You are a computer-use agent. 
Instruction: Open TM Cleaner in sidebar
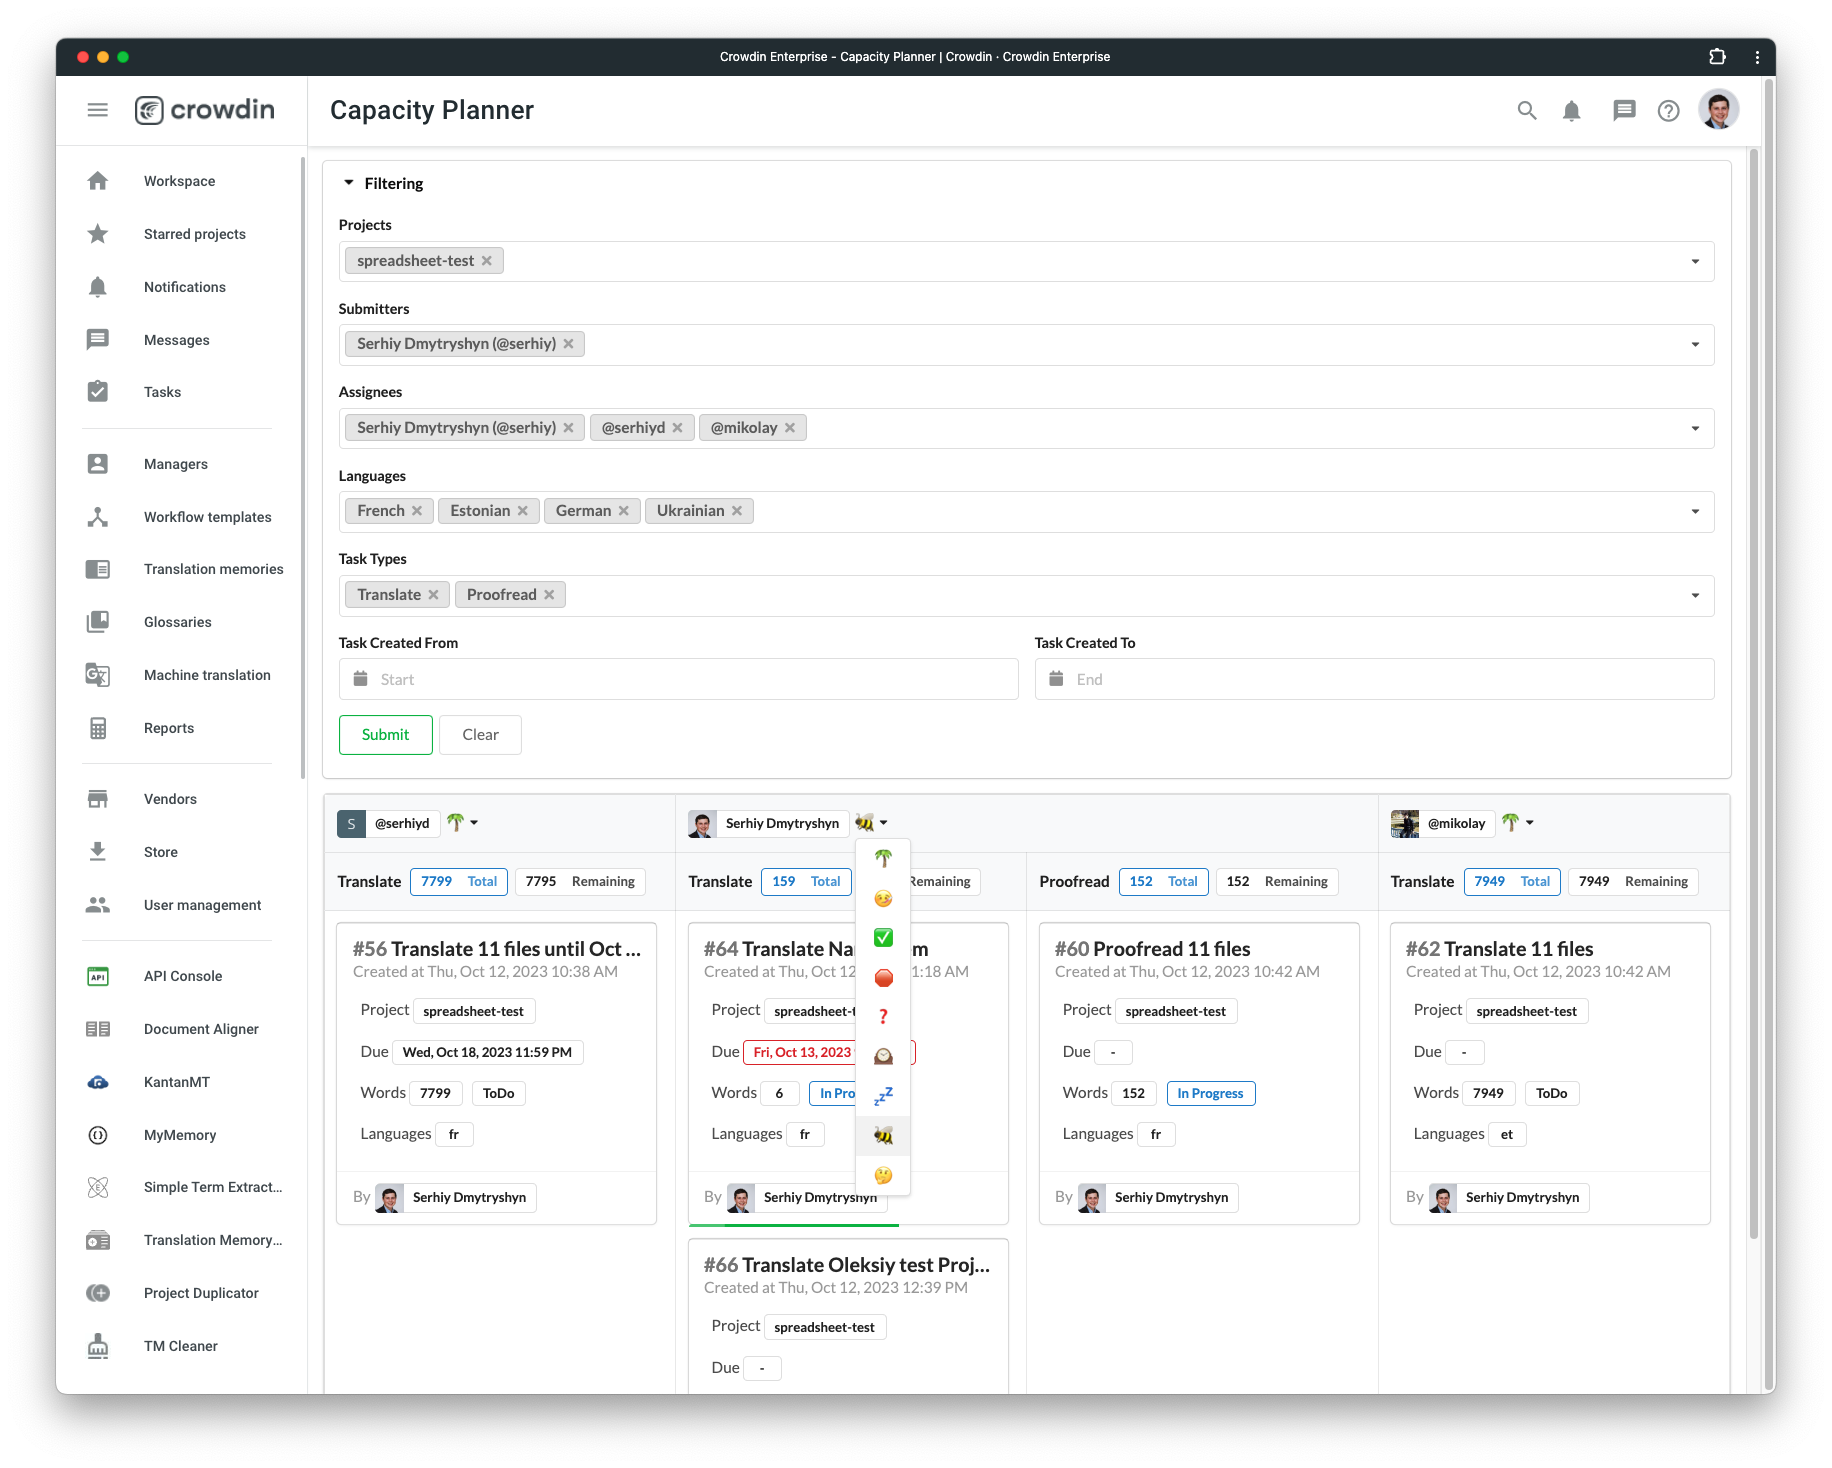pos(180,1346)
